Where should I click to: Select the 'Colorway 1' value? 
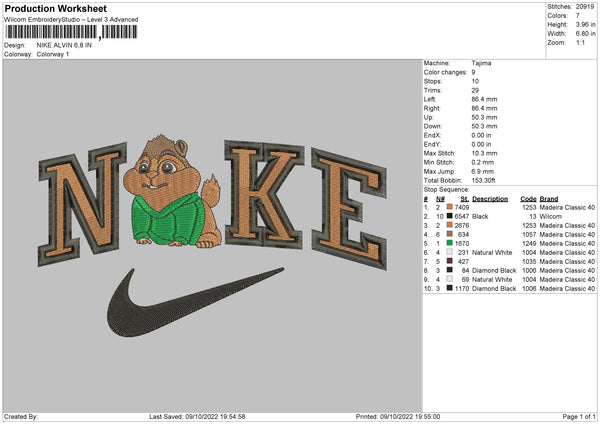click(x=53, y=54)
